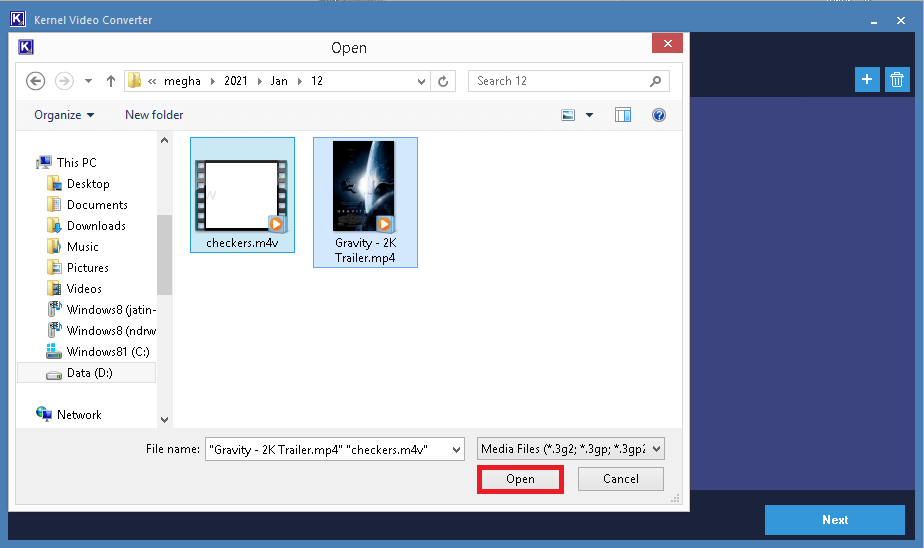Click the navigation pane scrollbar thumb

click(164, 255)
